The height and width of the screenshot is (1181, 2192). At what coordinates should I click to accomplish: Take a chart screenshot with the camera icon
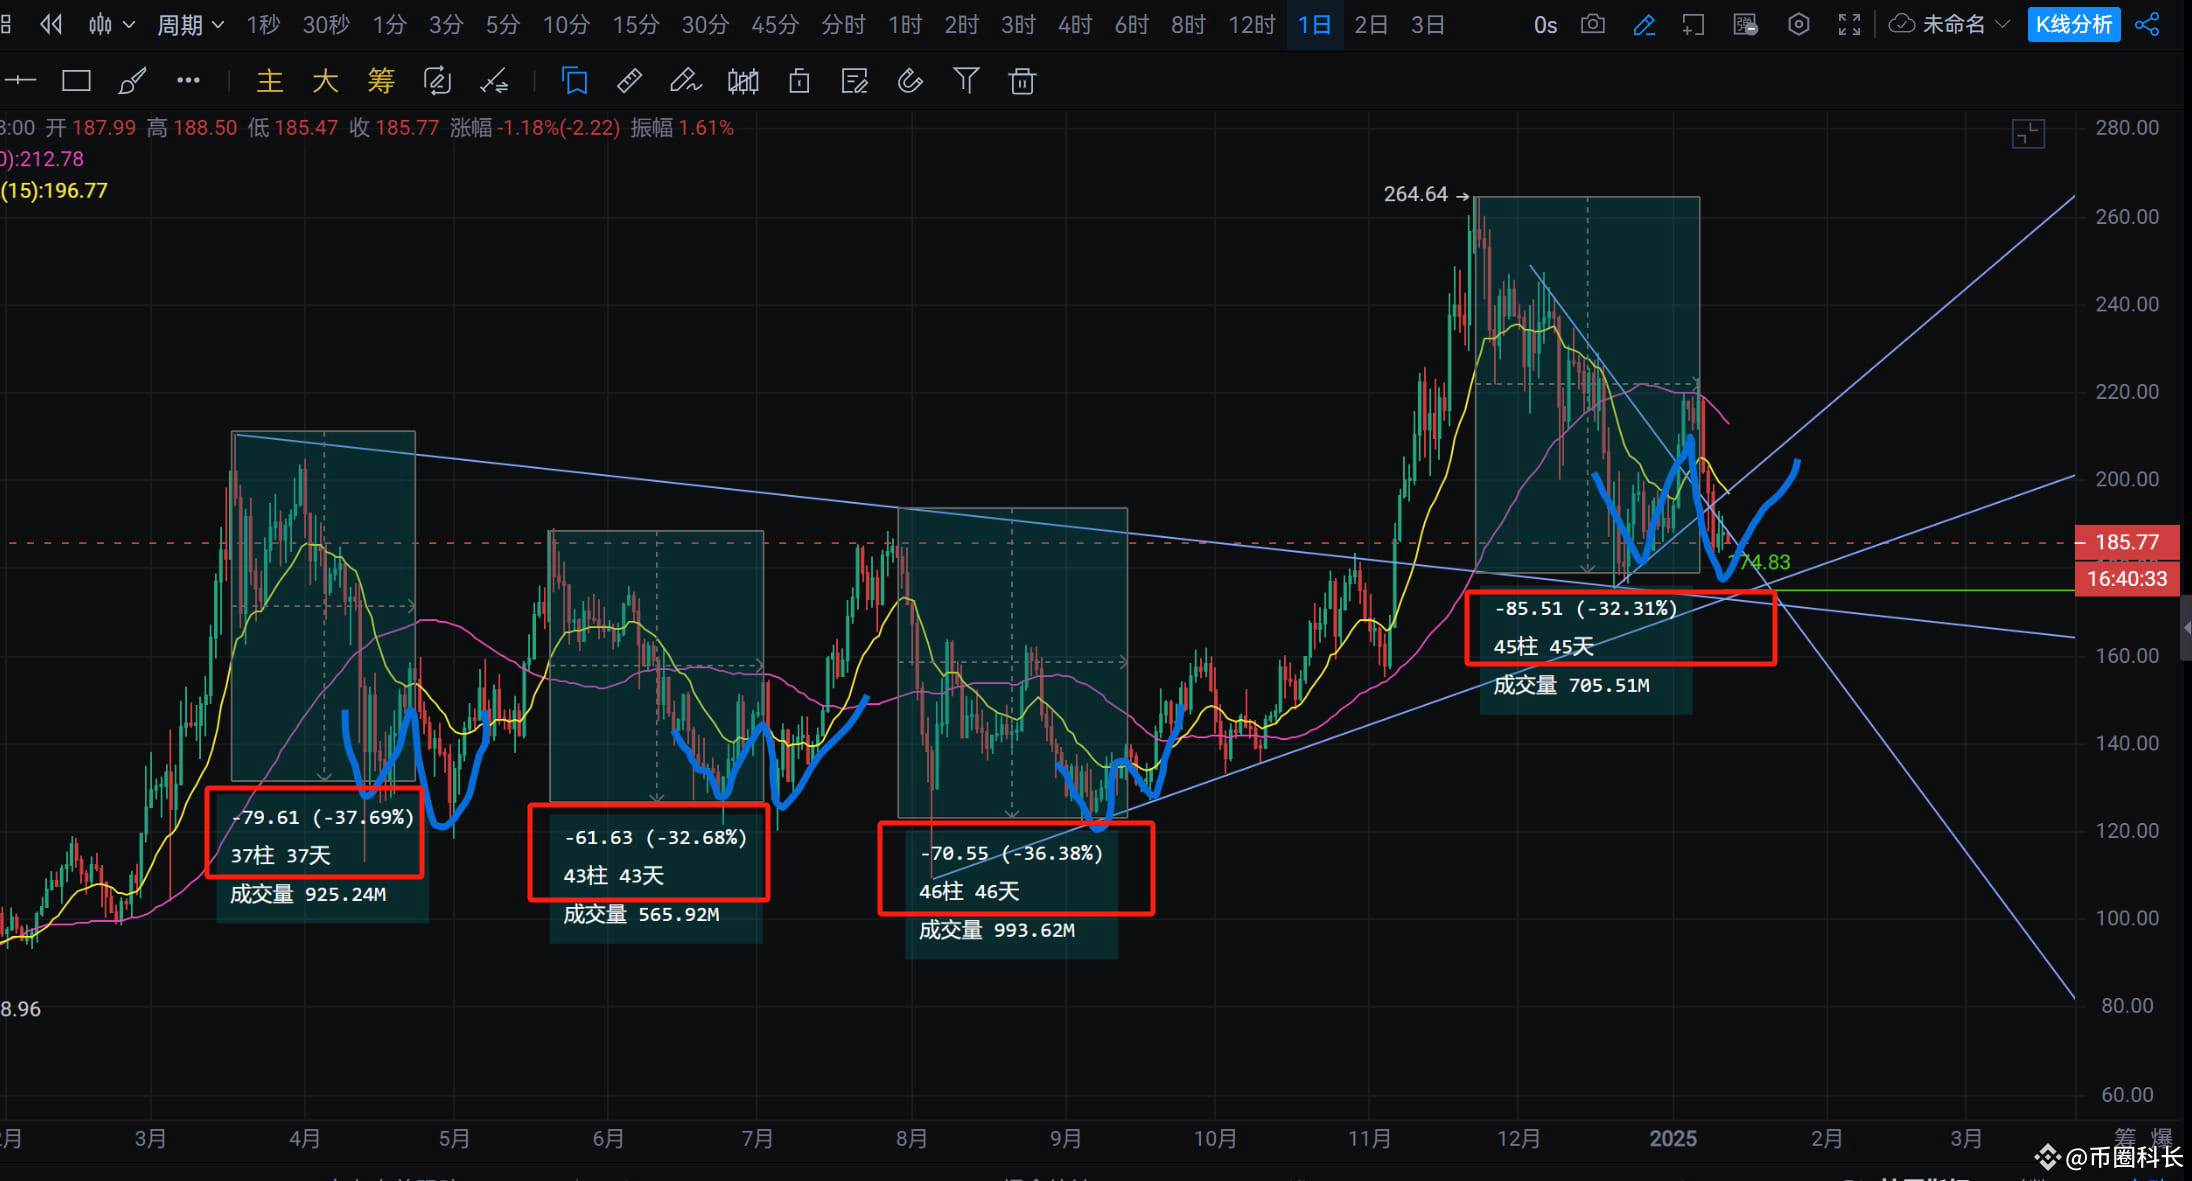[1593, 24]
